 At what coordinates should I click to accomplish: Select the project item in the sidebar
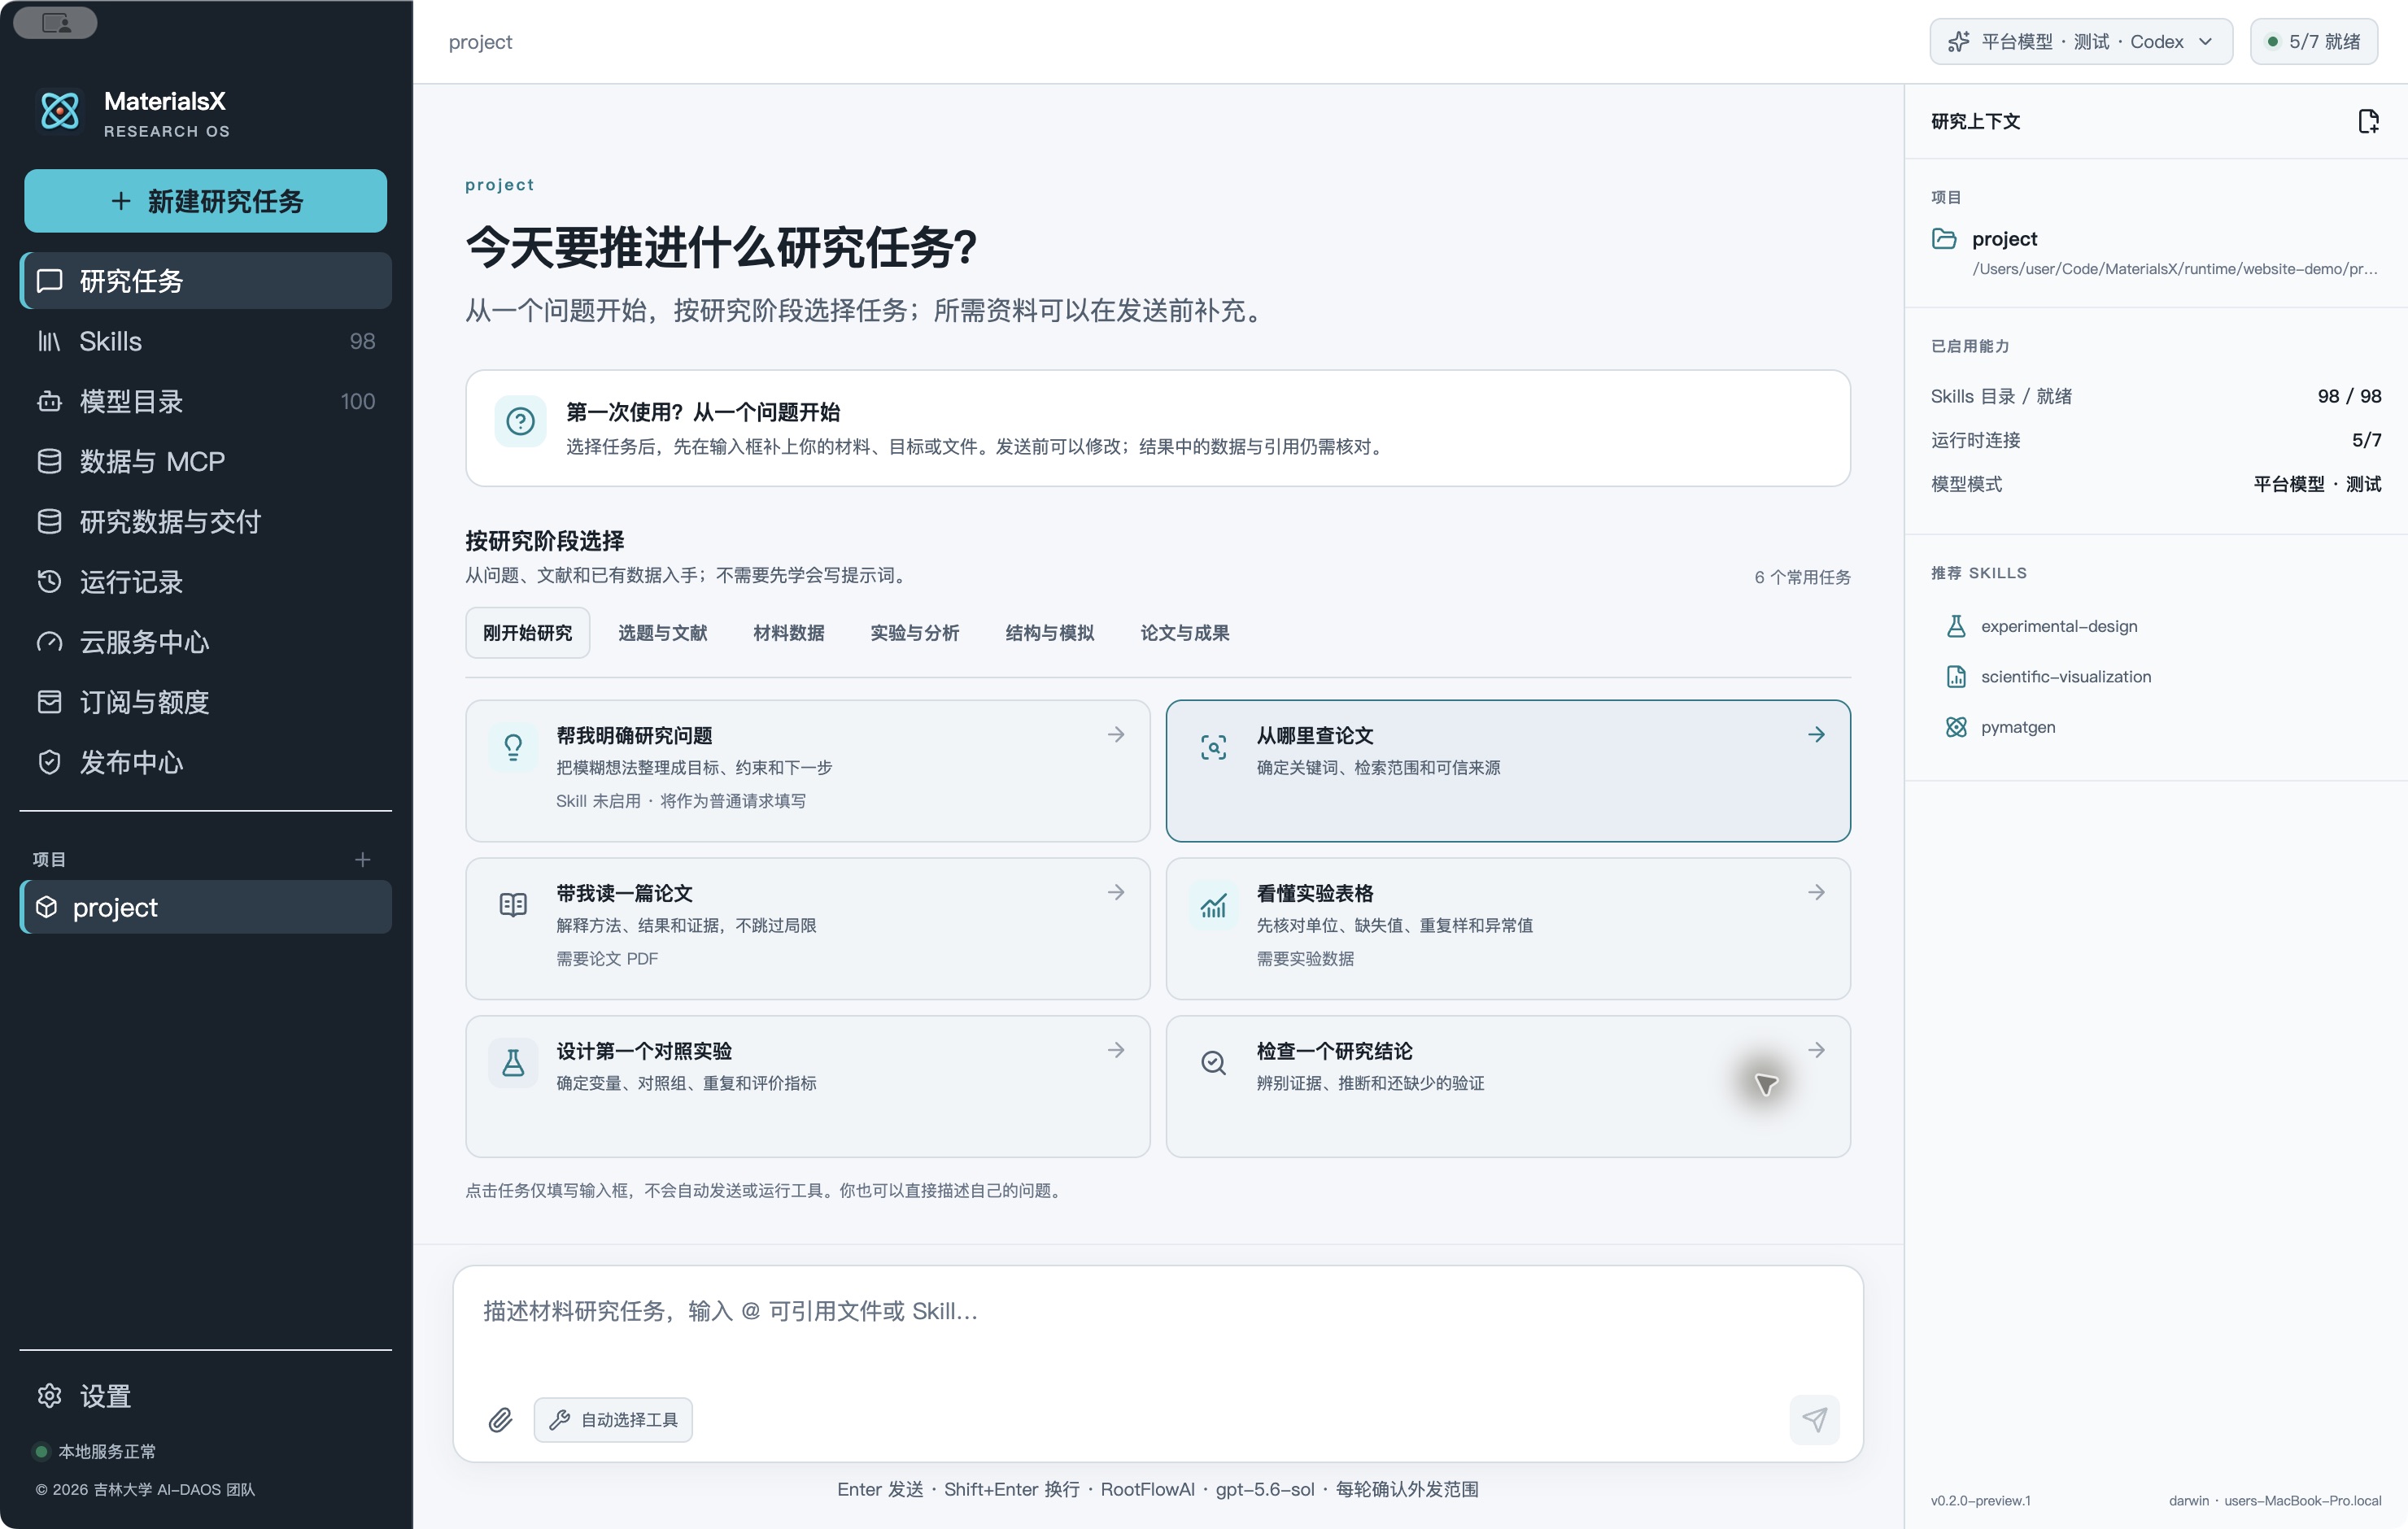205,907
